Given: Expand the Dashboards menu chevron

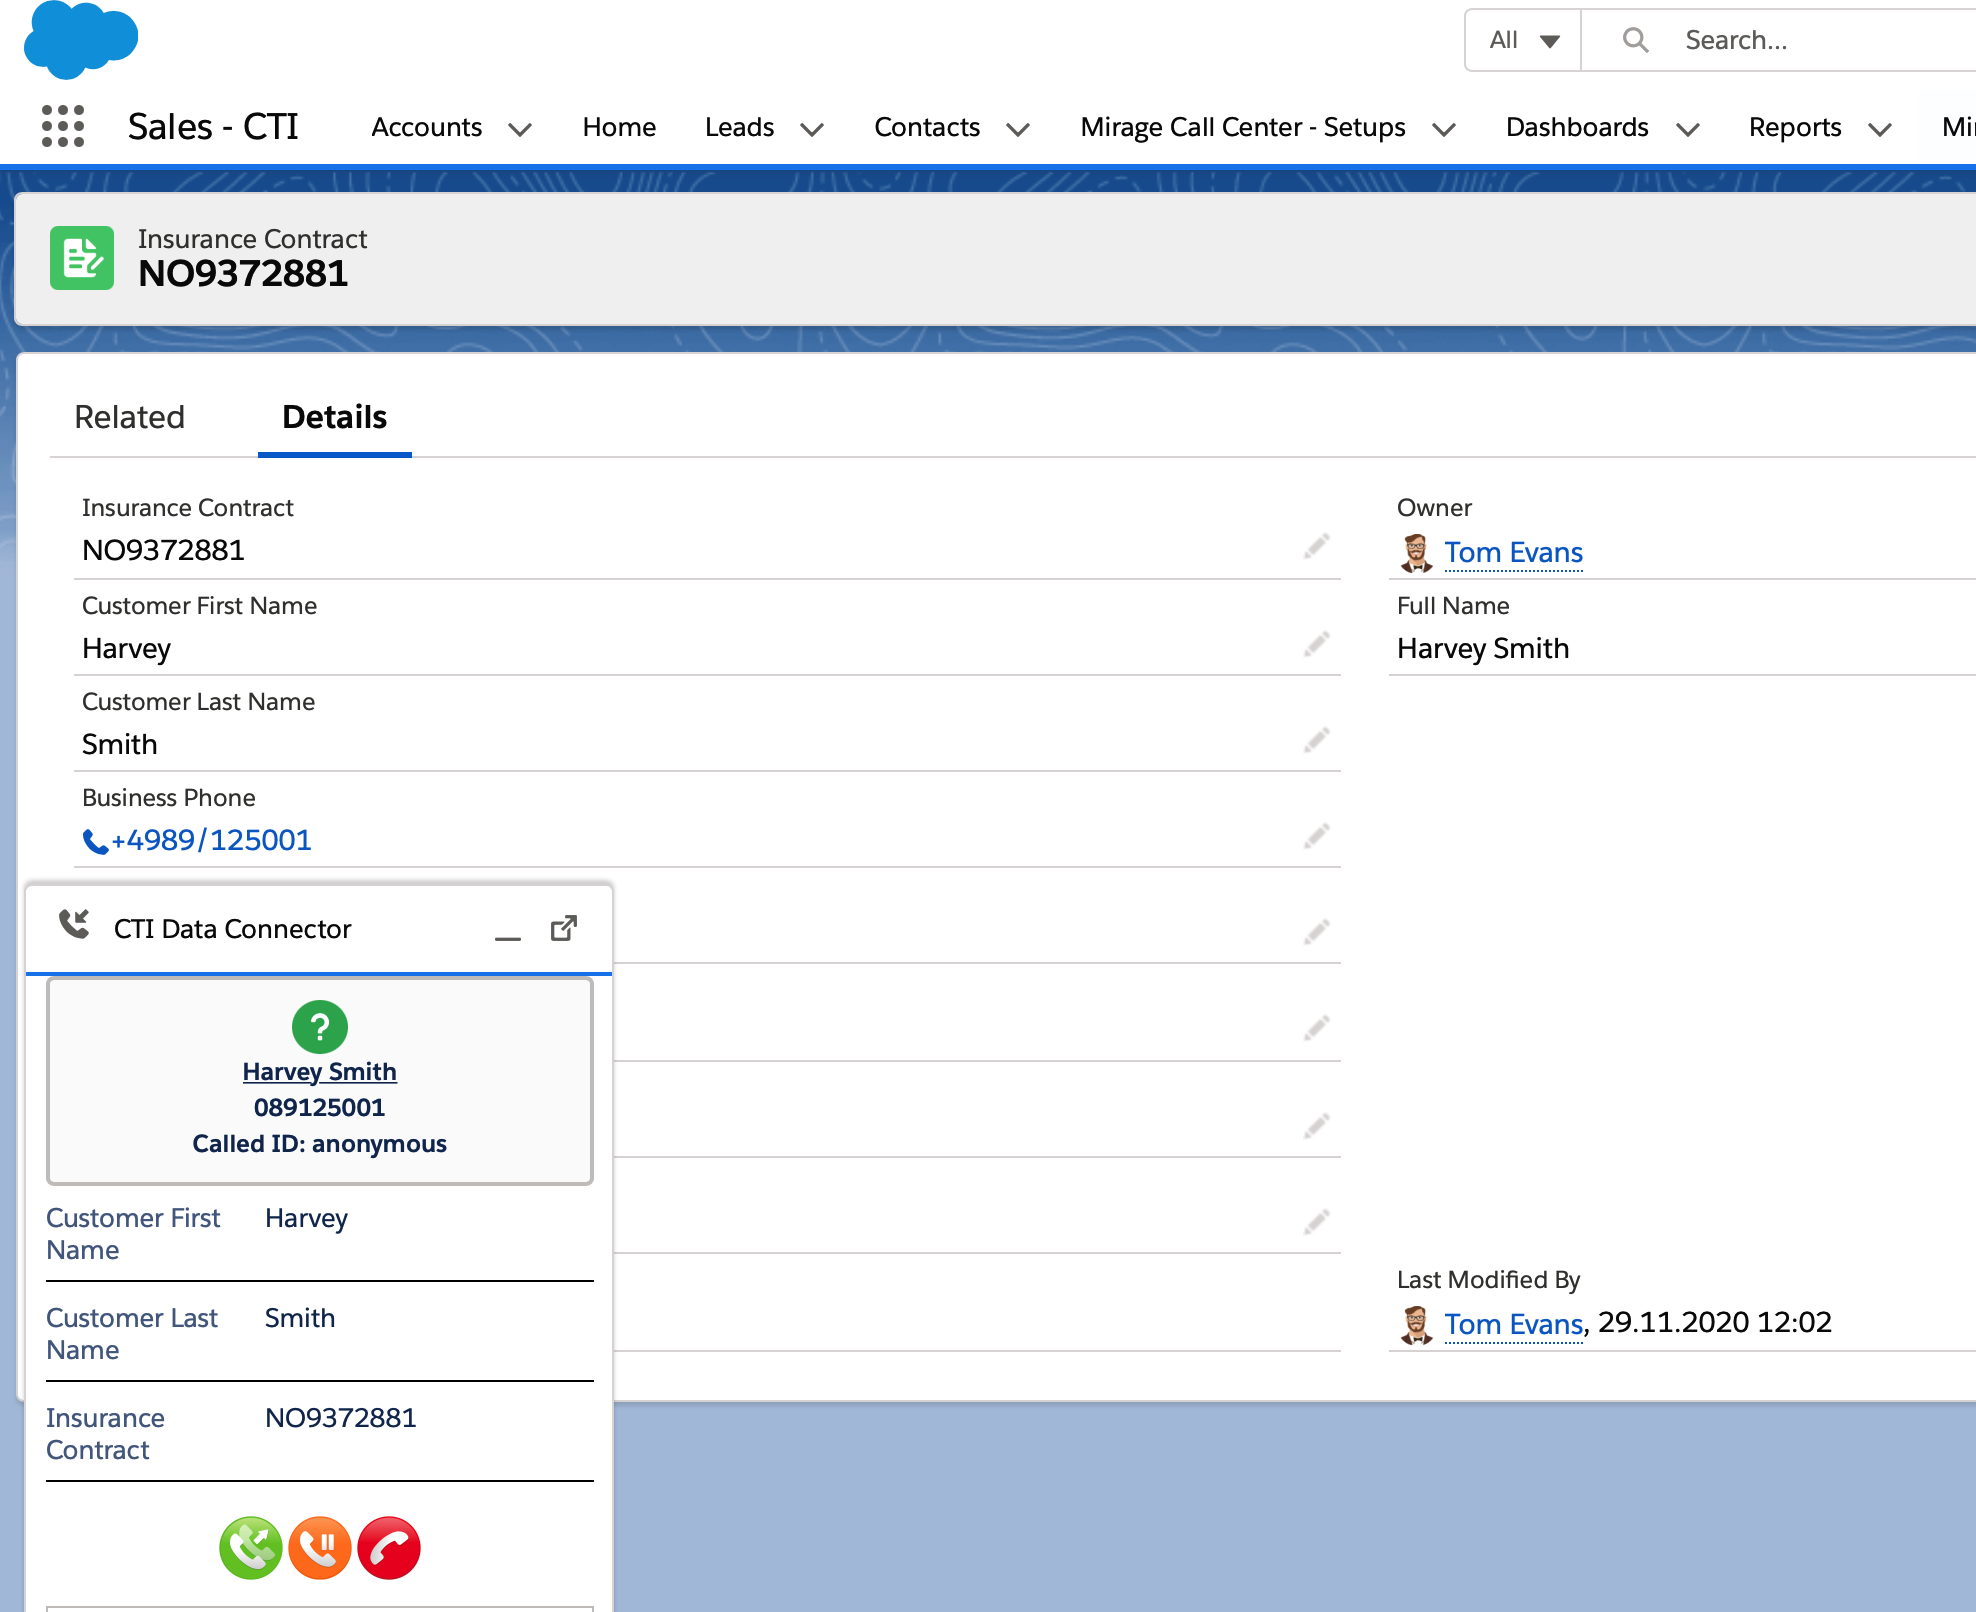Looking at the screenshot, I should point(1688,129).
